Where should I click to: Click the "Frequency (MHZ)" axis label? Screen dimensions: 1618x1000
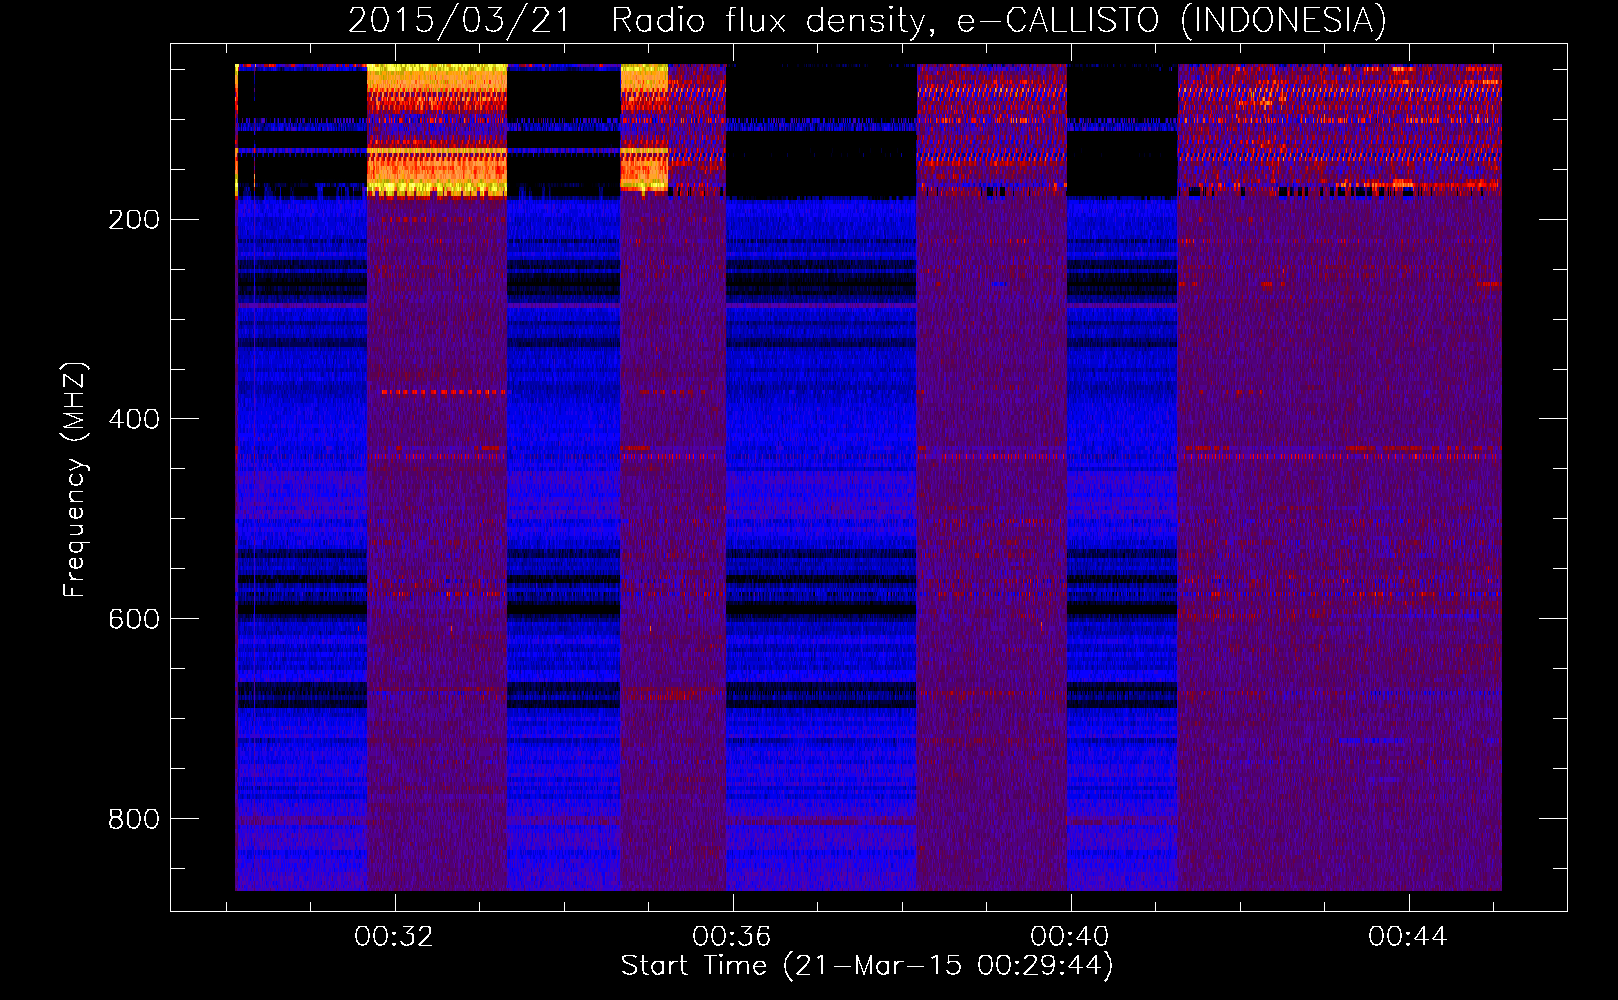tap(75, 480)
